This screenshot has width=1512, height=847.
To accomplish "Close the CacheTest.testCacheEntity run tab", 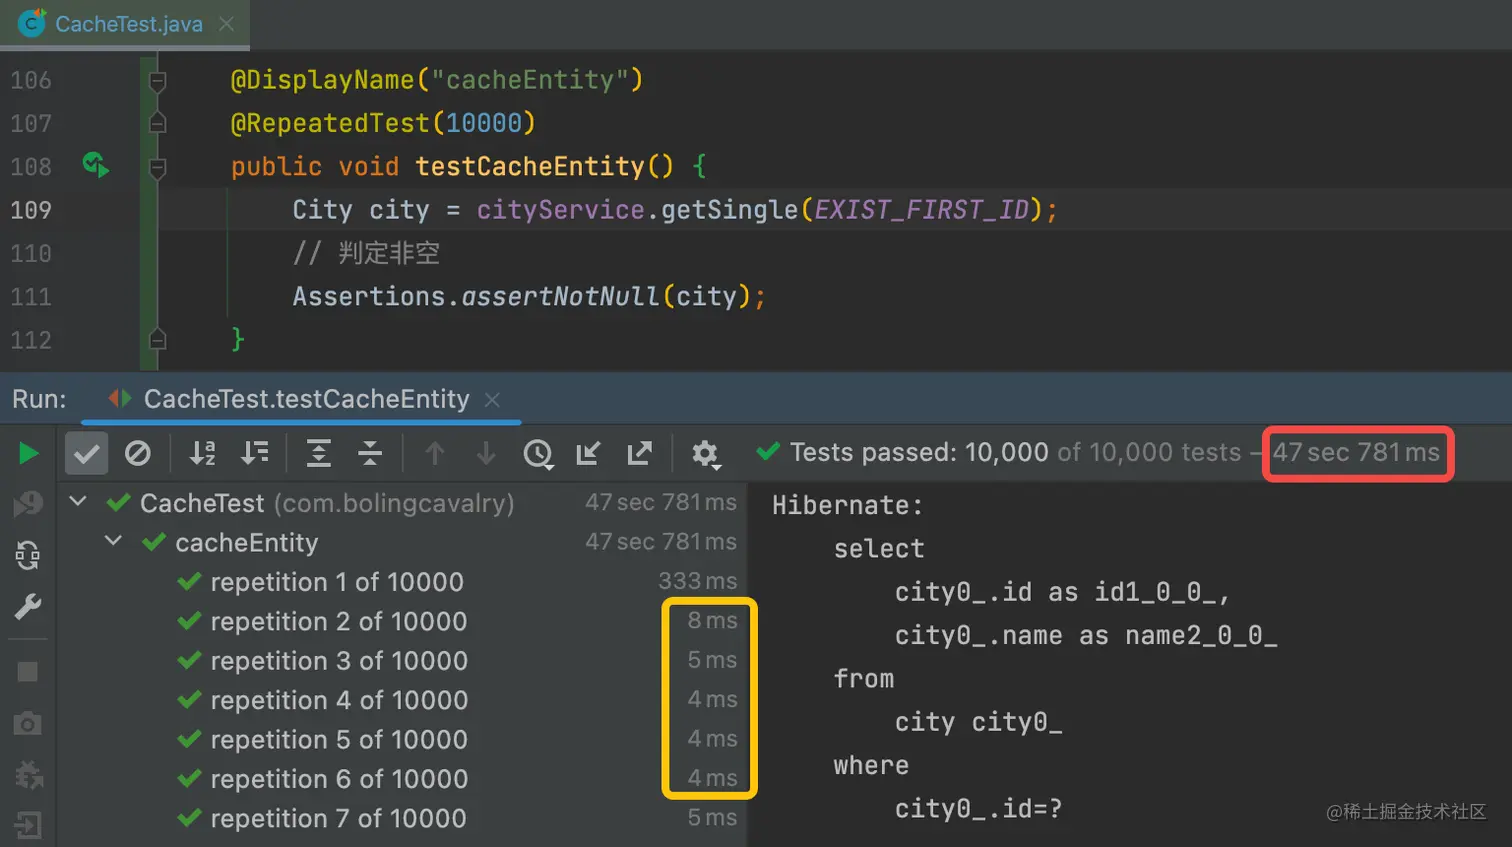I will pos(492,400).
